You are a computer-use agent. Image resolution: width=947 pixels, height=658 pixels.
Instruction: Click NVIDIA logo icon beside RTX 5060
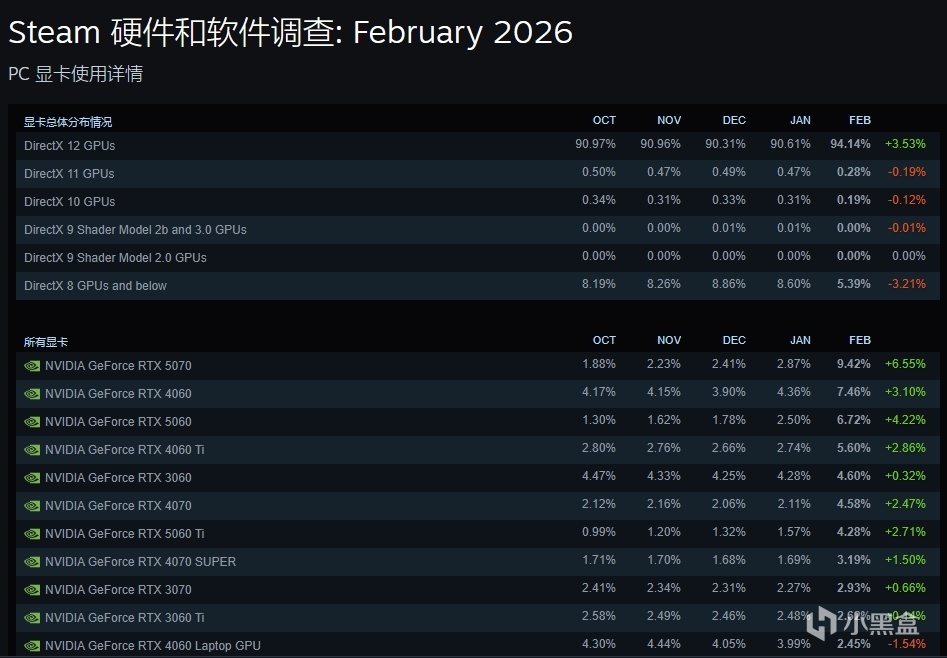[x=32, y=422]
